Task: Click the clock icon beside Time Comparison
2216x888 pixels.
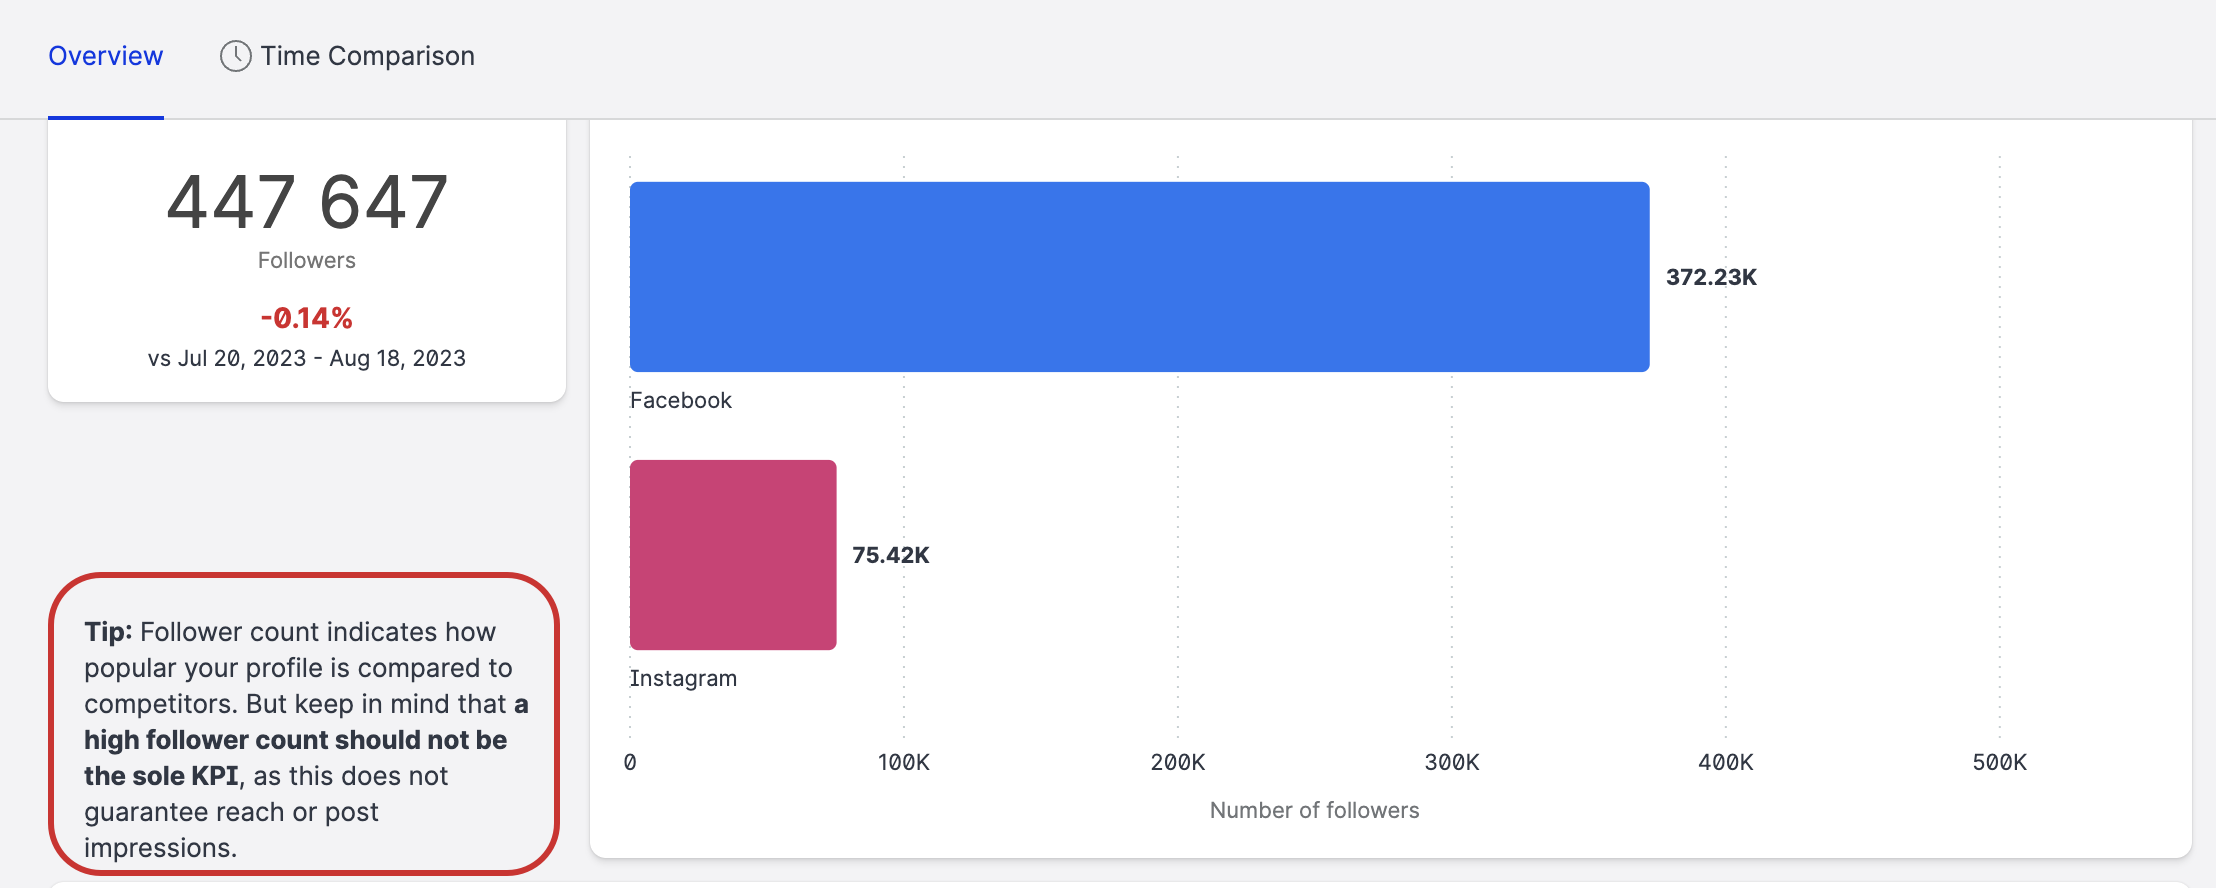Action: click(234, 57)
